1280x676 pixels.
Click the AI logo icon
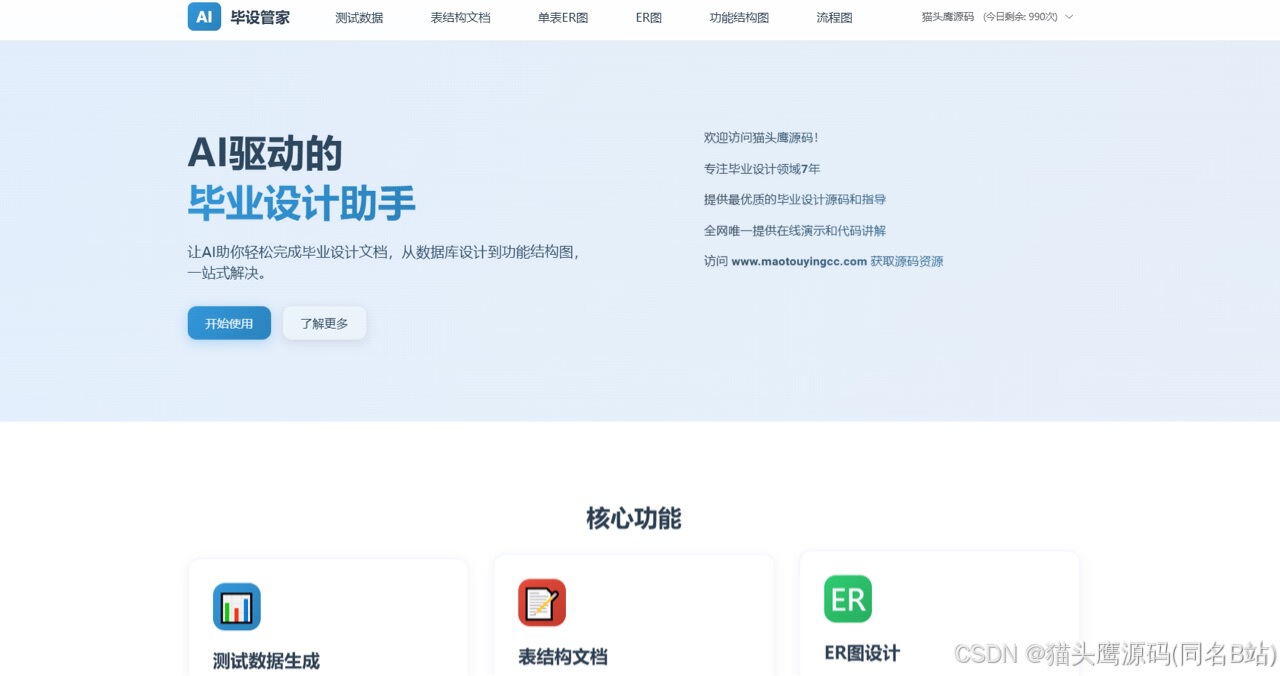203,16
